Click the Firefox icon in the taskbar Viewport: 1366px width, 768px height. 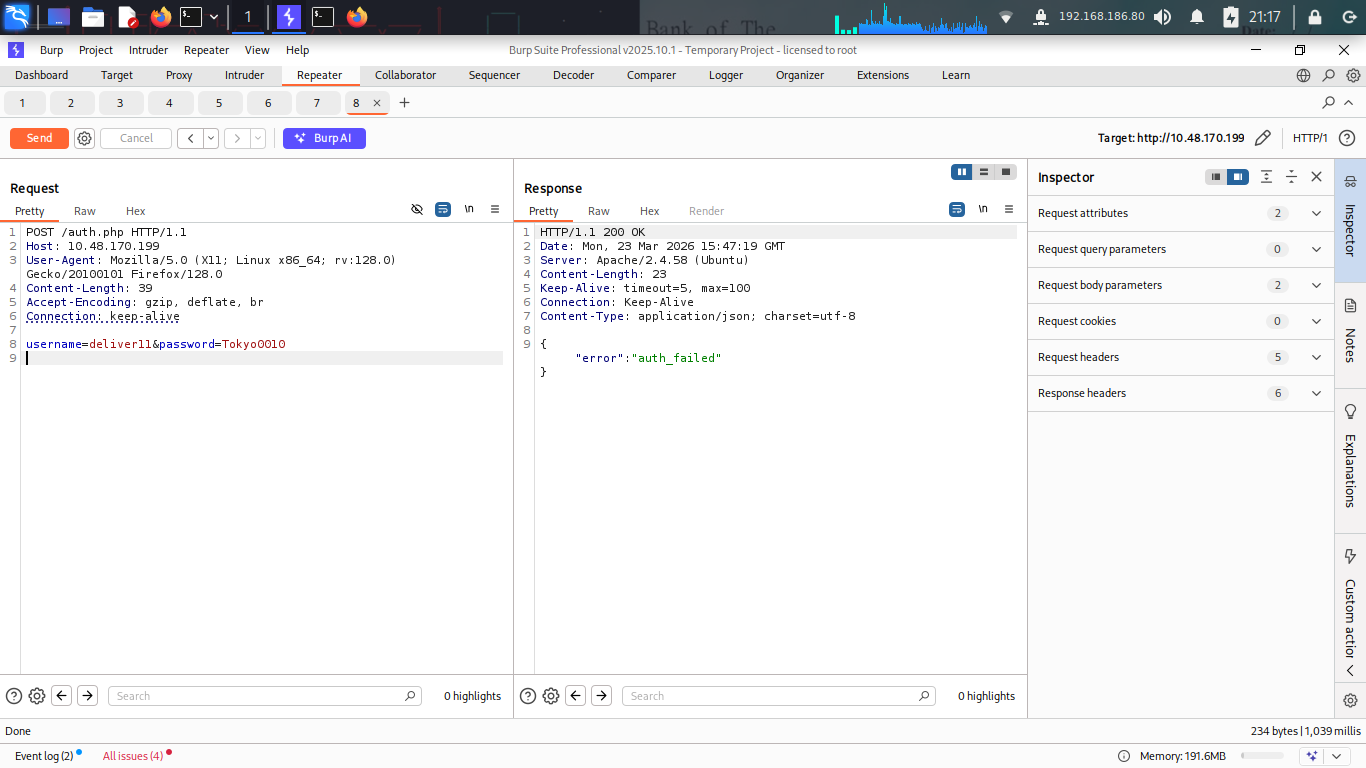(x=160, y=17)
